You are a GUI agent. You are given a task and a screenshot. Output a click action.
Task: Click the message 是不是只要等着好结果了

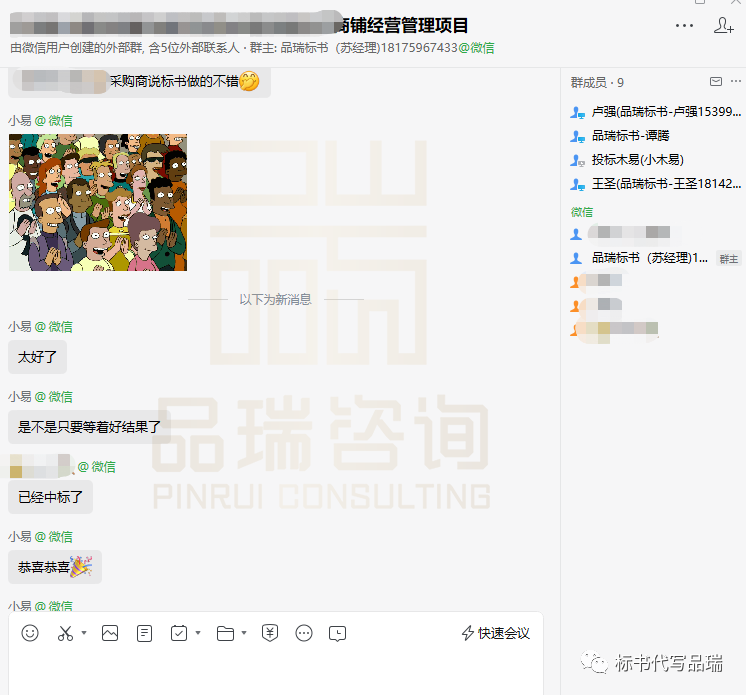tap(89, 427)
